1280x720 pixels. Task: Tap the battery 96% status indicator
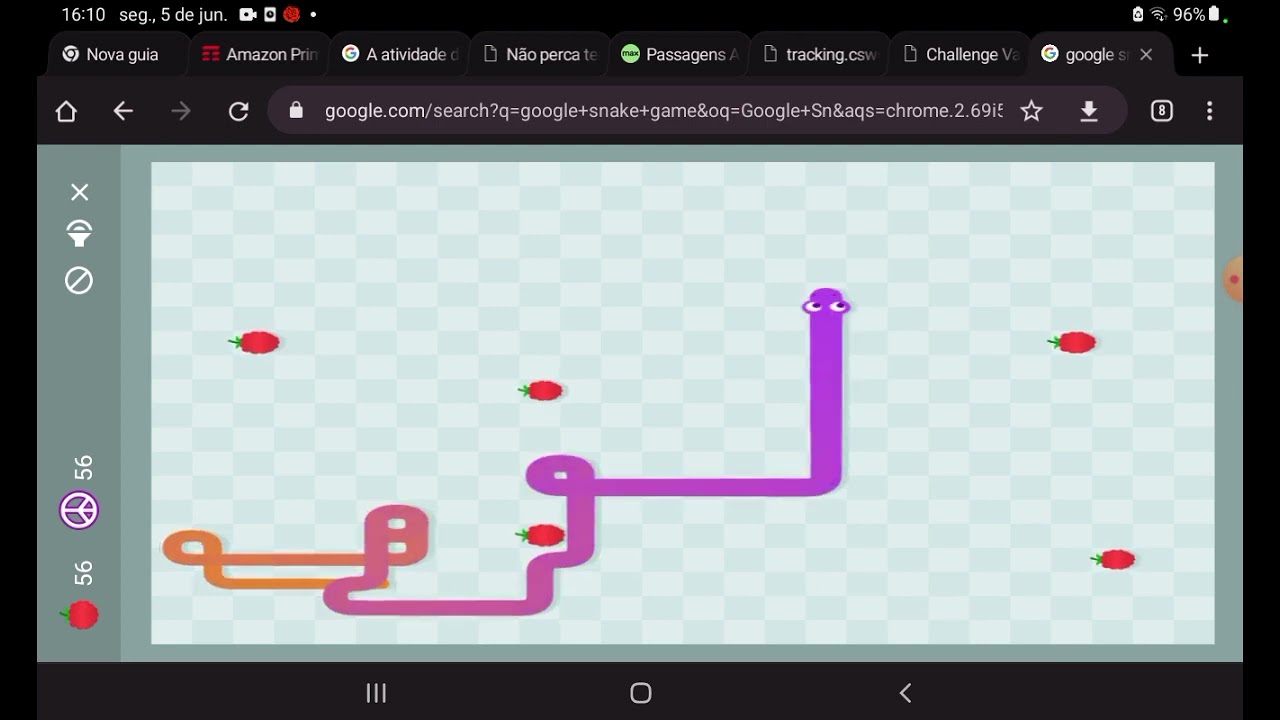[1197, 15]
